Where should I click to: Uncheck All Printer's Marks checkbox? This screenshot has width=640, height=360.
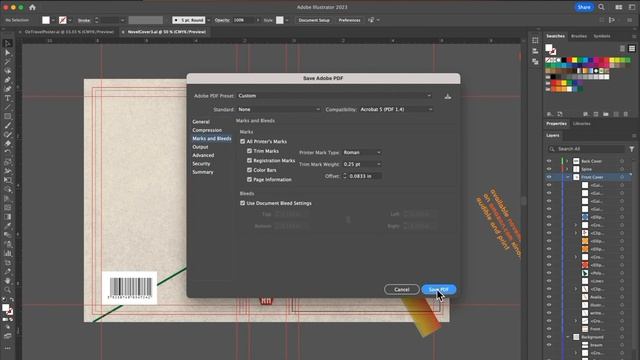click(x=242, y=141)
